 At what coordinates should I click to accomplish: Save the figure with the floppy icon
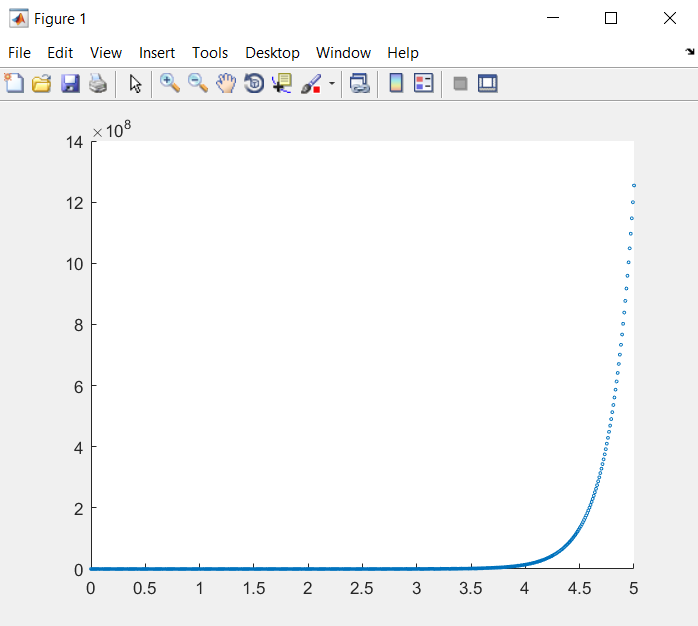(70, 83)
